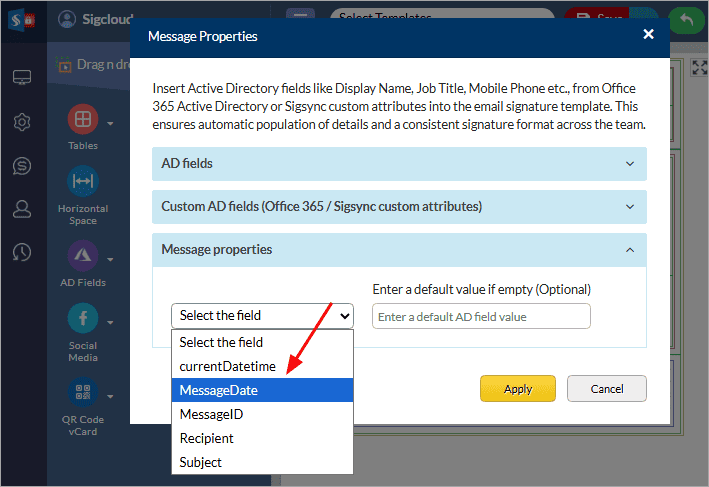Screen dimensions: 709x487
Task: Click the Social Media Facebook icon
Action: point(83,319)
